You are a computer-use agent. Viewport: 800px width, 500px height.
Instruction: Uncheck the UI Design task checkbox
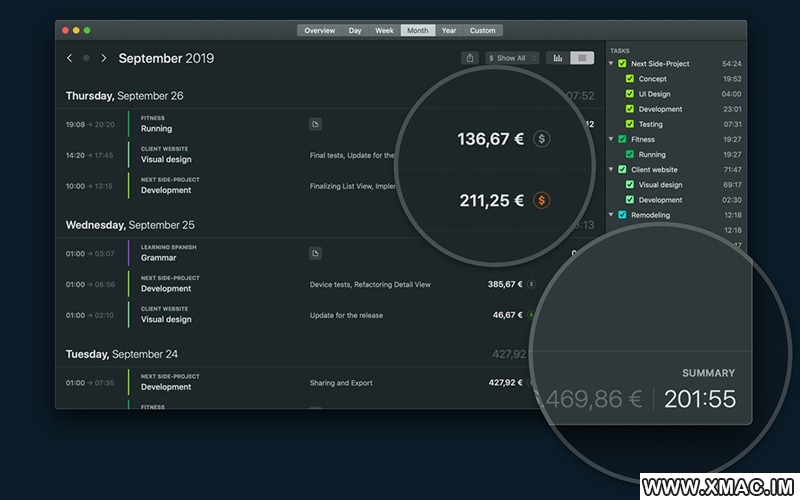629,94
